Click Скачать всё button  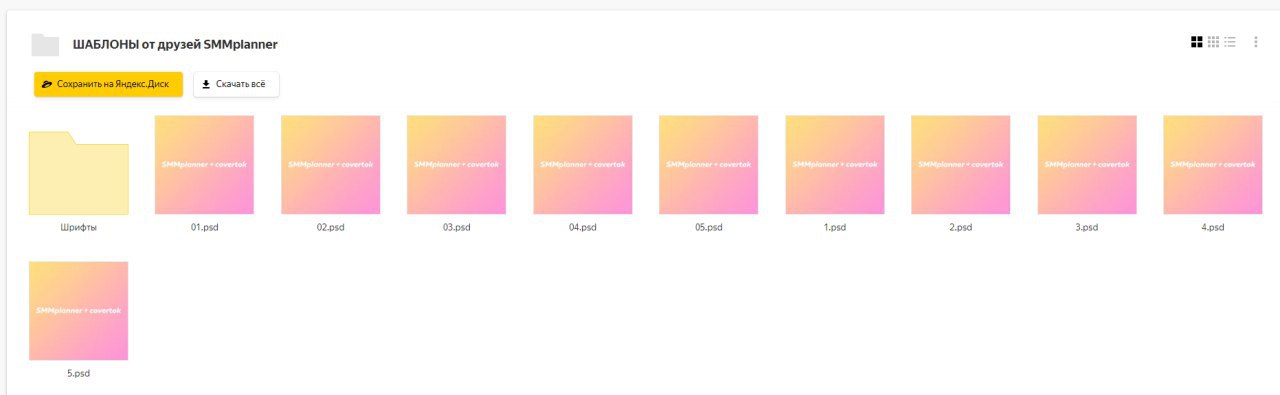pos(236,84)
